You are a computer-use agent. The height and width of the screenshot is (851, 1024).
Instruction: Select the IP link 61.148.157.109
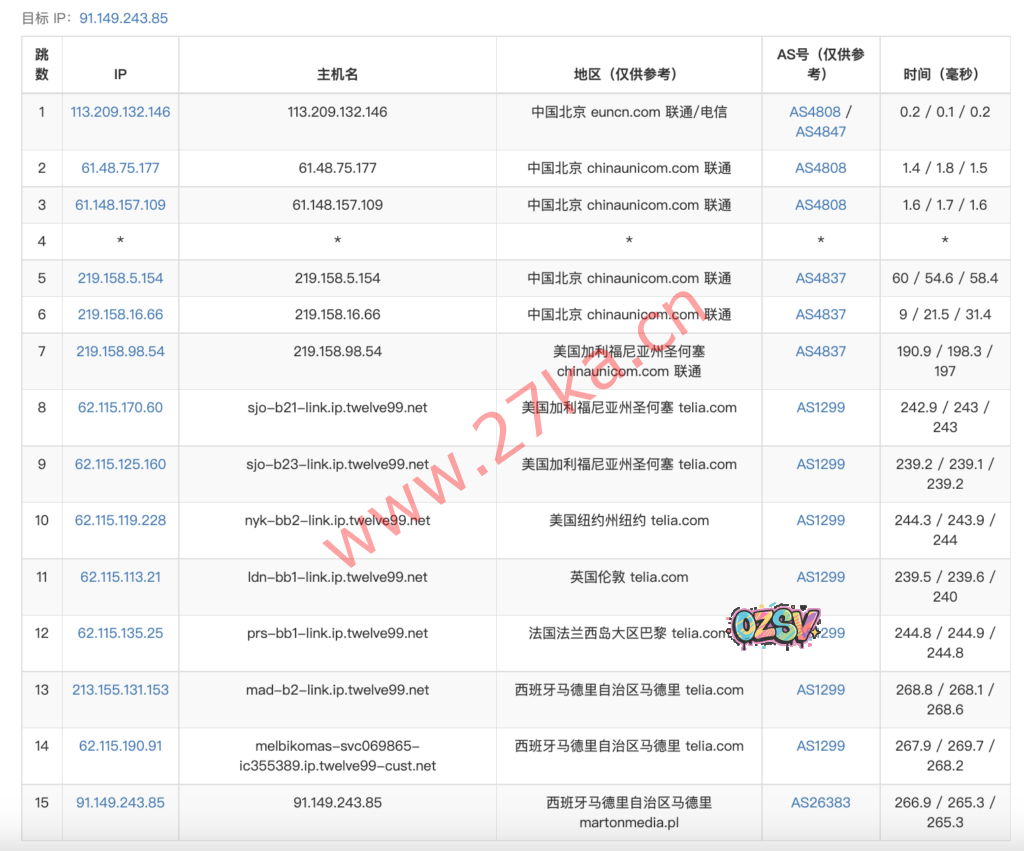(120, 205)
